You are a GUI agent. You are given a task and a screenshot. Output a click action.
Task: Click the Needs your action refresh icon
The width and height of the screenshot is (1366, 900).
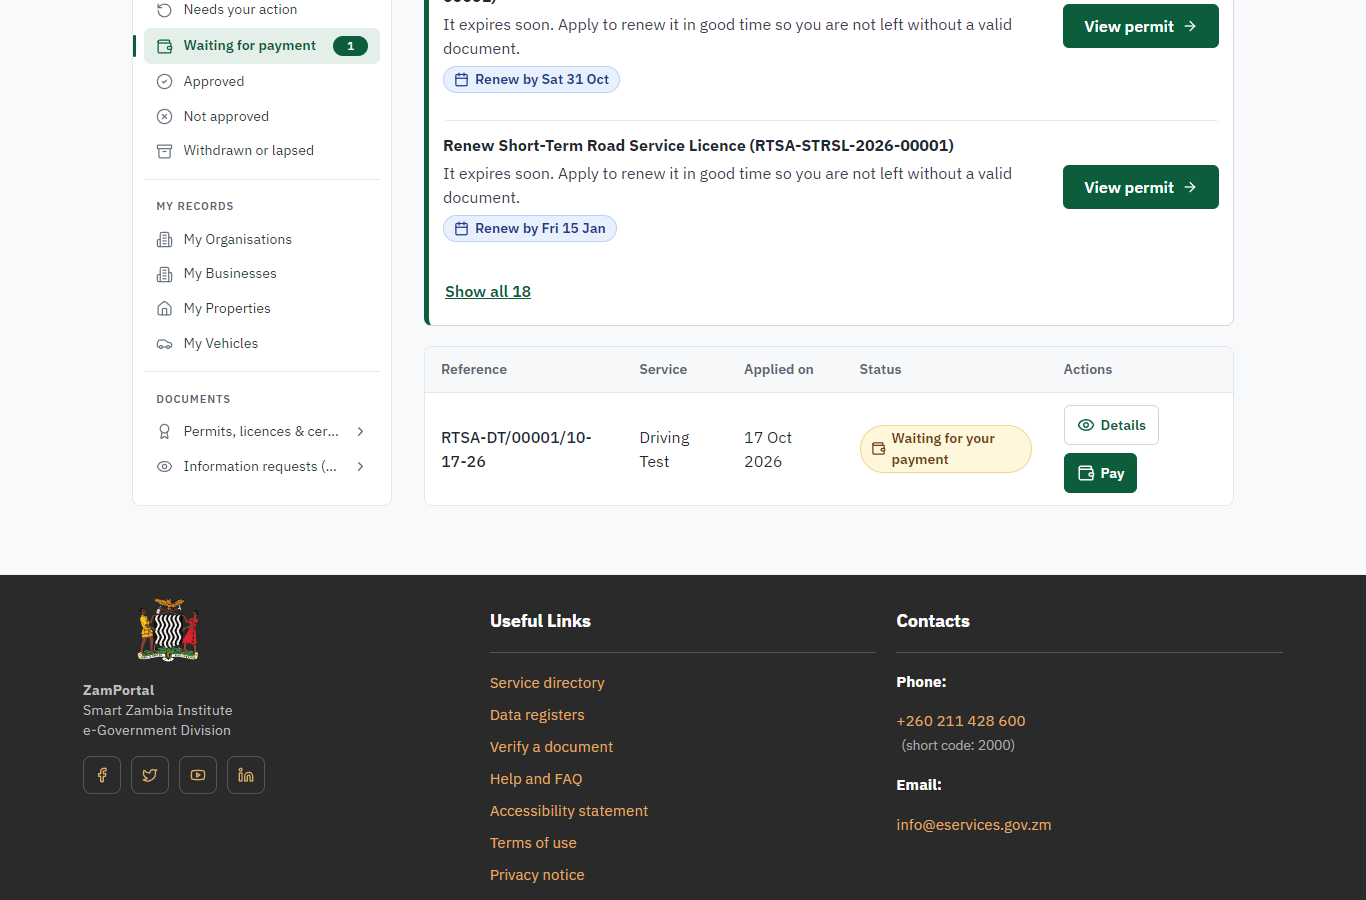[x=165, y=10]
